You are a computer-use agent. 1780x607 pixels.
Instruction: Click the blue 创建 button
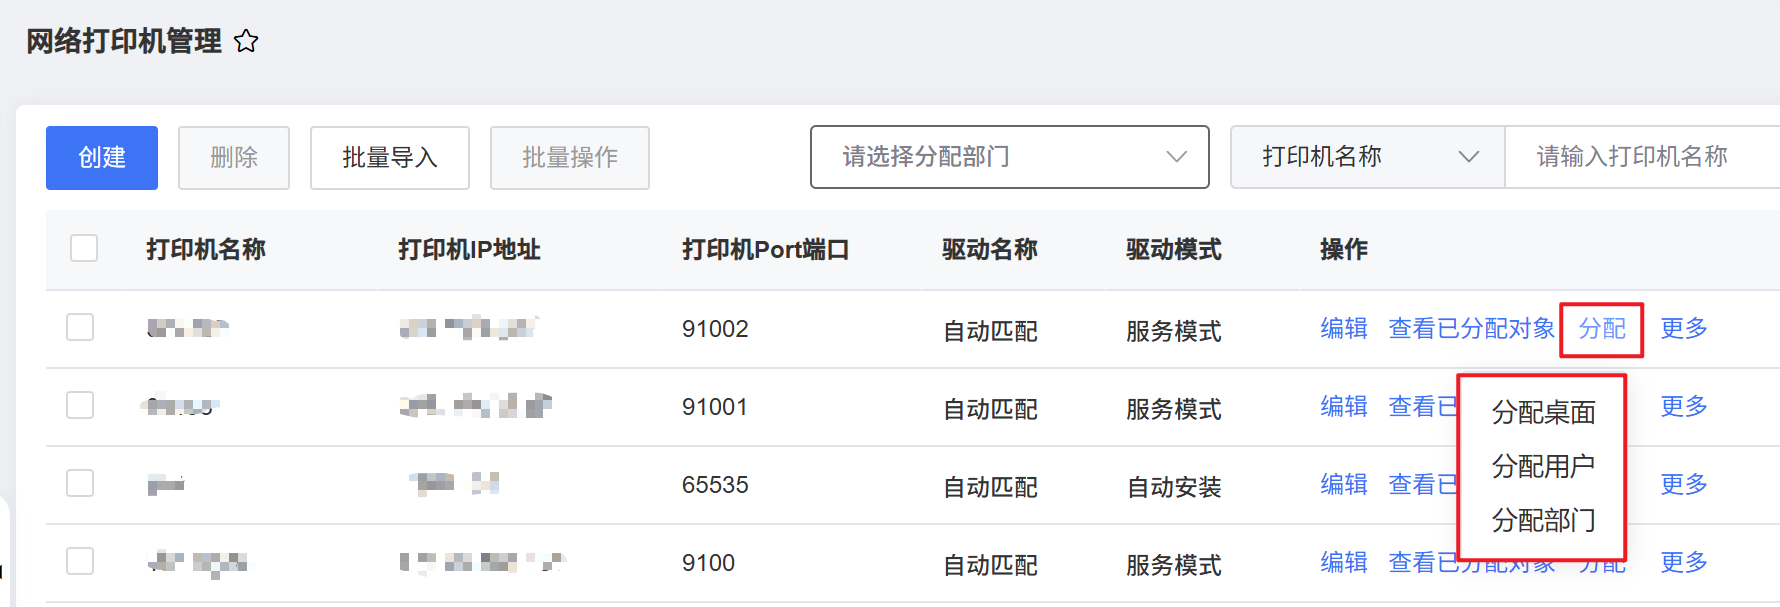point(102,158)
